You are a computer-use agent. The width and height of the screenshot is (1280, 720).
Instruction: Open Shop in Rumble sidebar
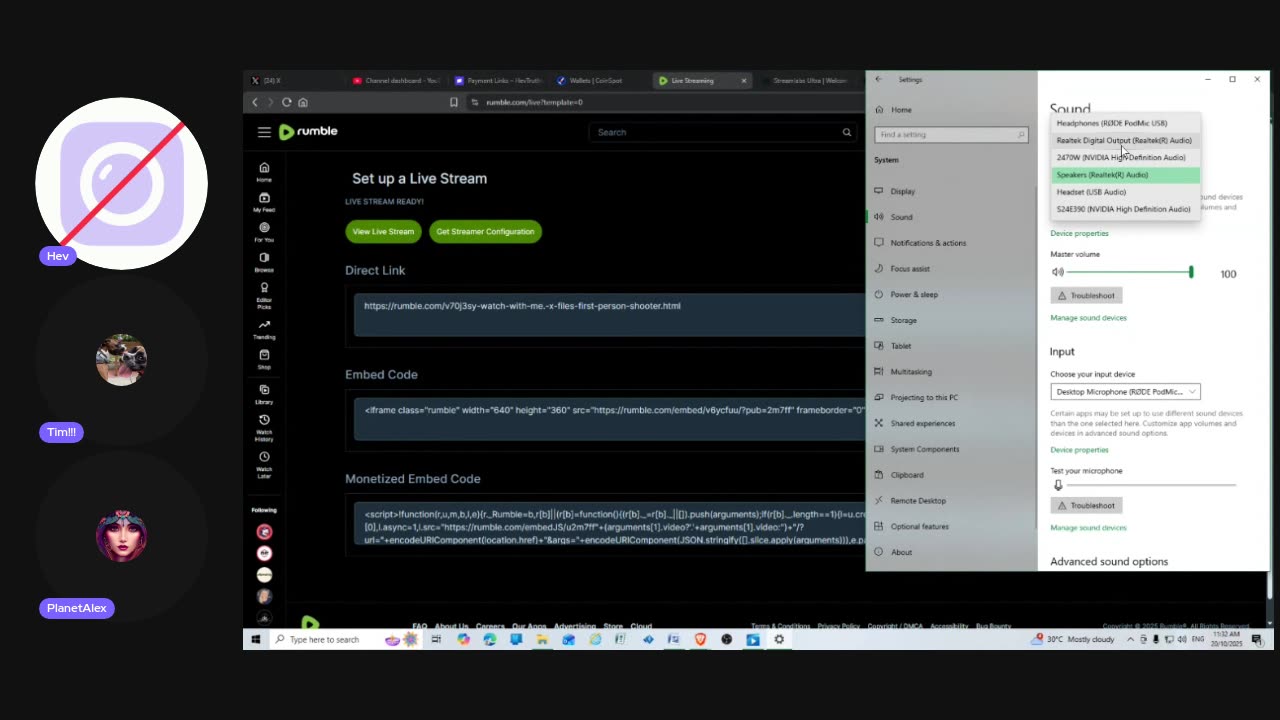coord(264,360)
